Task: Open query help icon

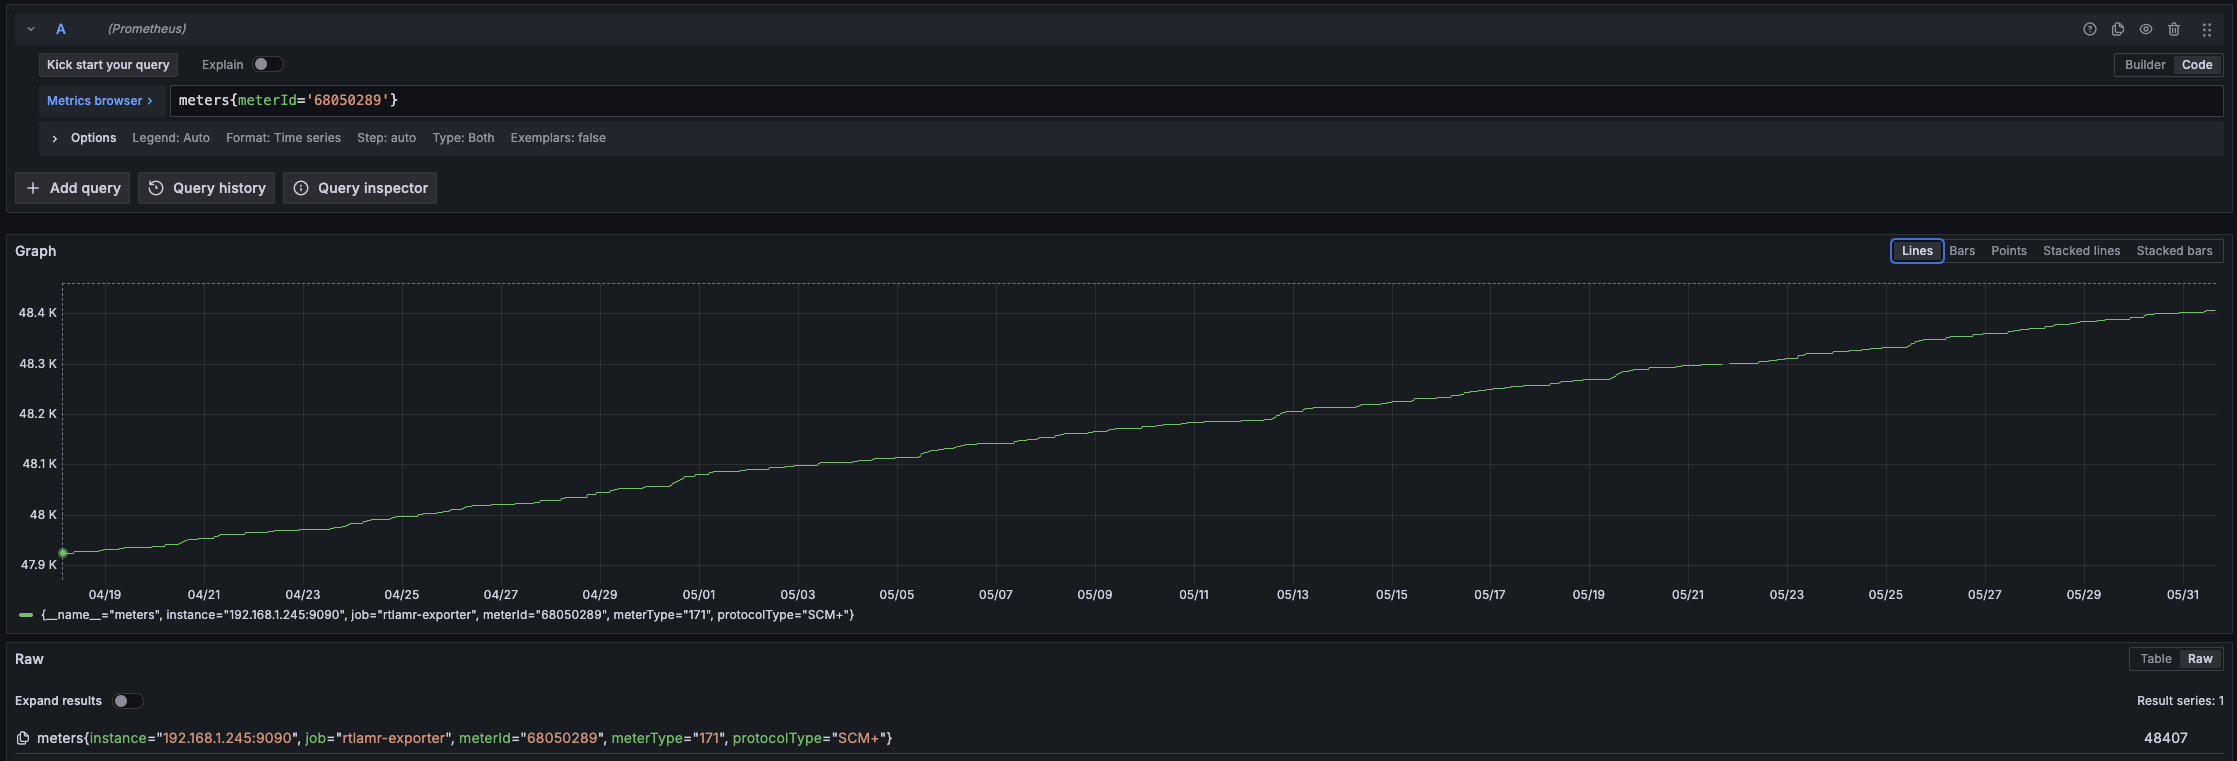Action: click(x=2089, y=29)
